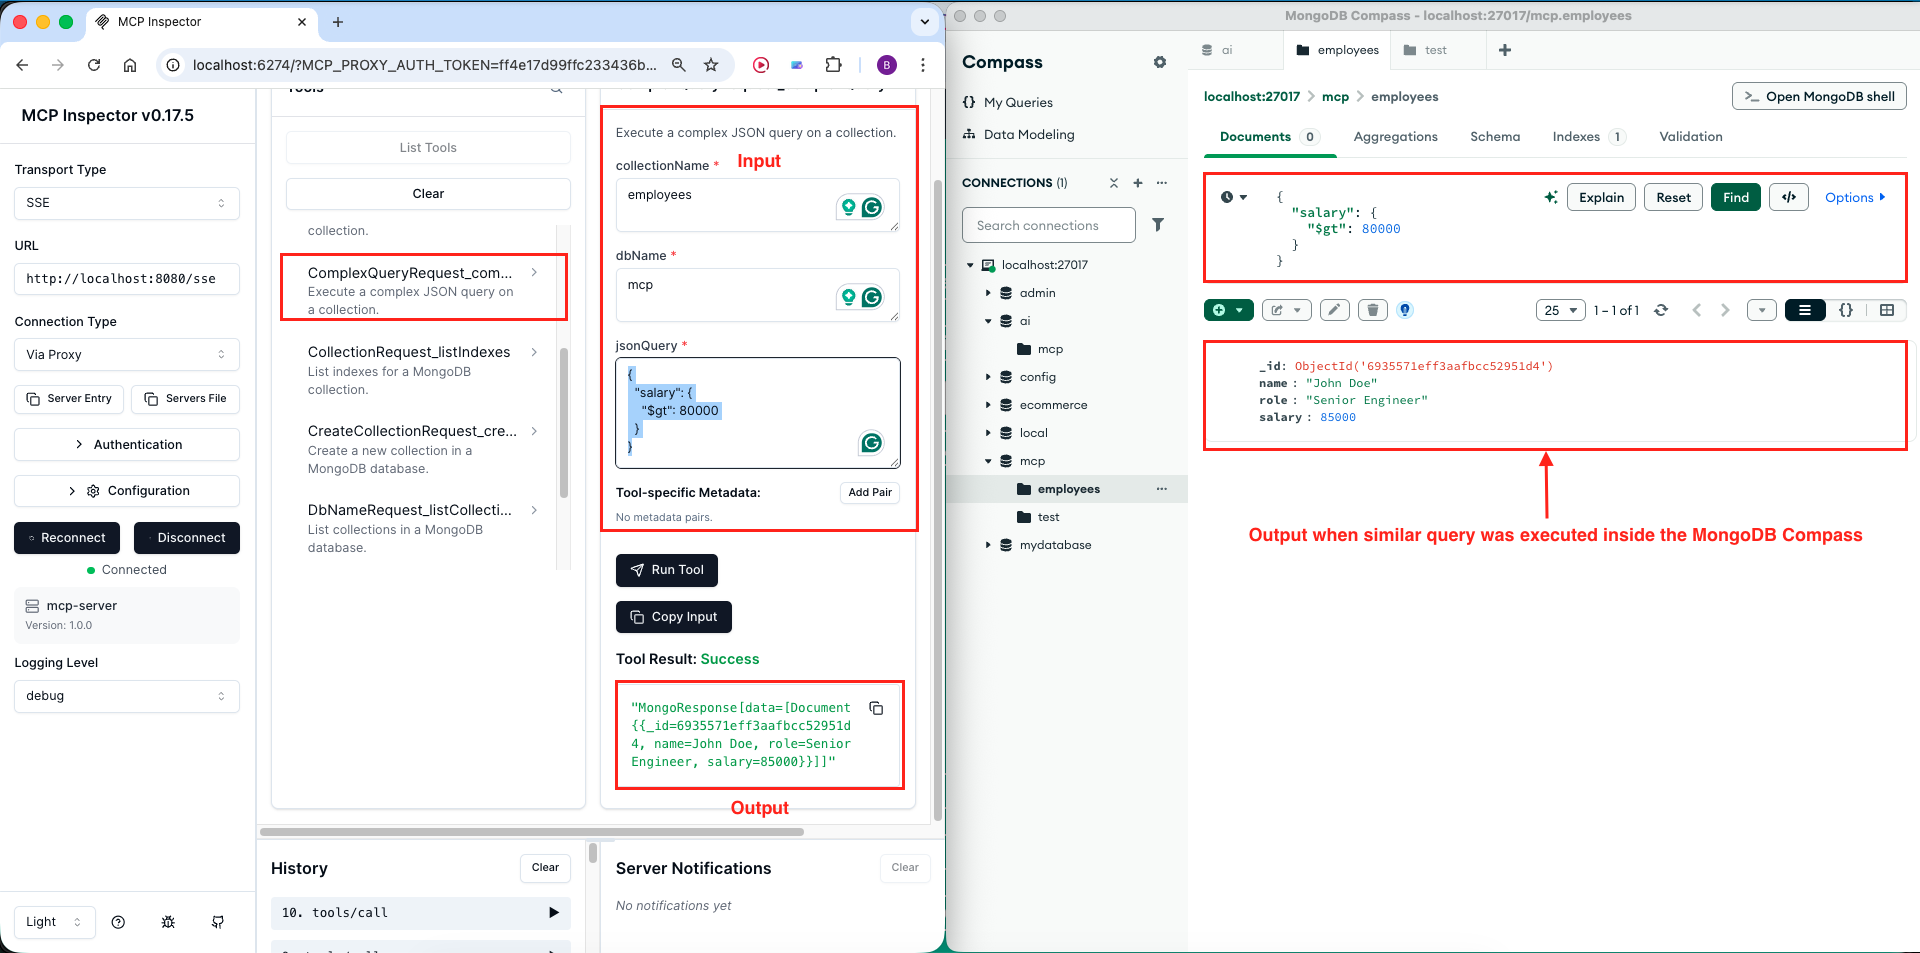
Task: Copy the tool result output
Action: click(x=876, y=708)
